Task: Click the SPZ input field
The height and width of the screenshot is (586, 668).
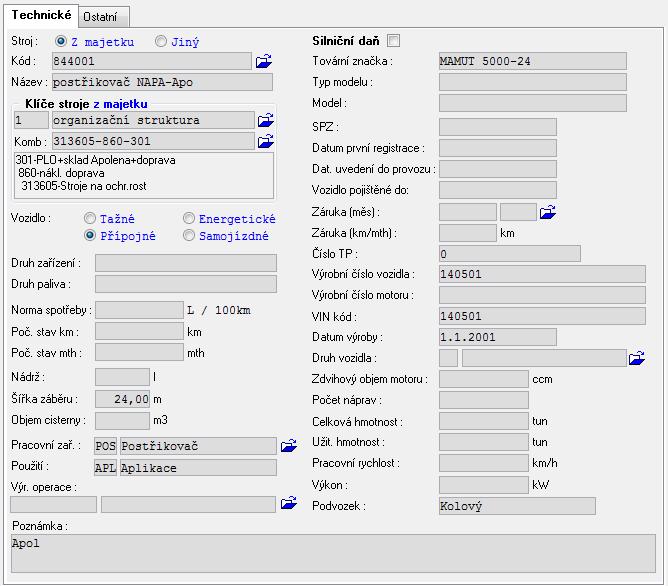Action: click(x=498, y=127)
